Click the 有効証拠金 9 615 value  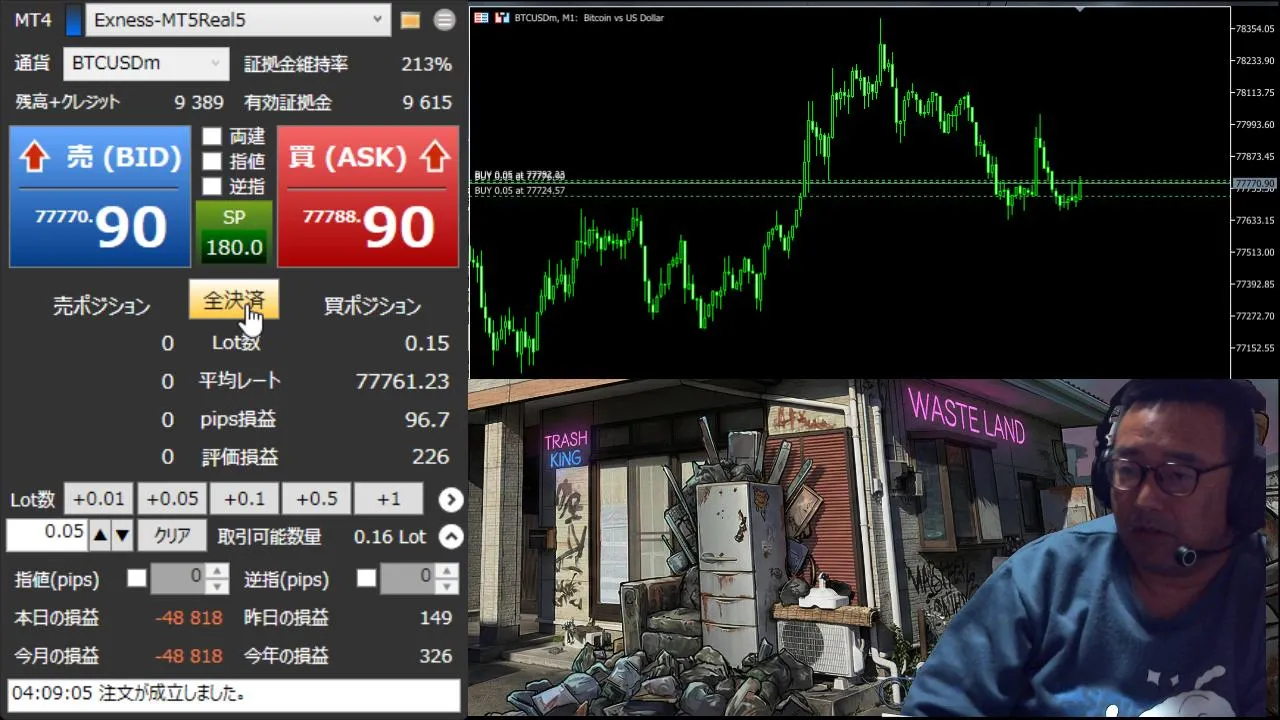click(427, 102)
